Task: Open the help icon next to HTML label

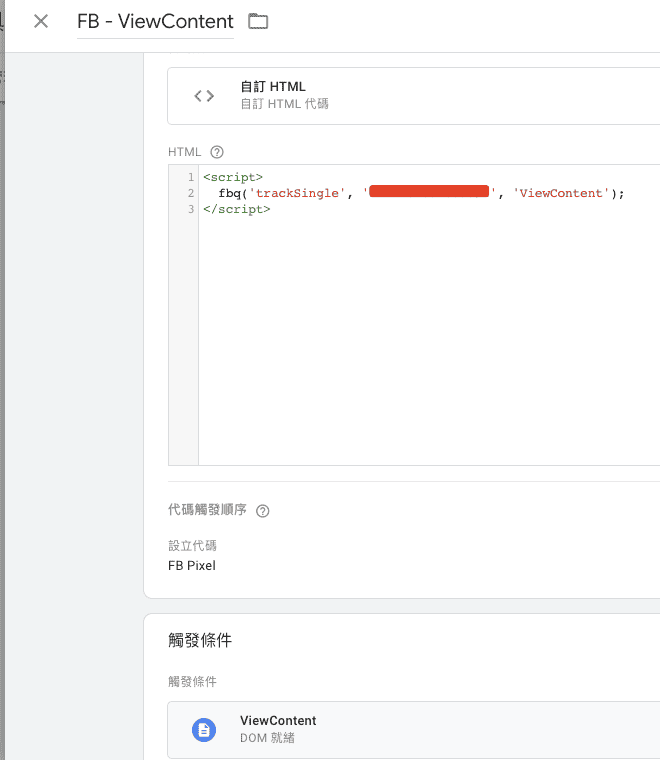Action: 216,152
